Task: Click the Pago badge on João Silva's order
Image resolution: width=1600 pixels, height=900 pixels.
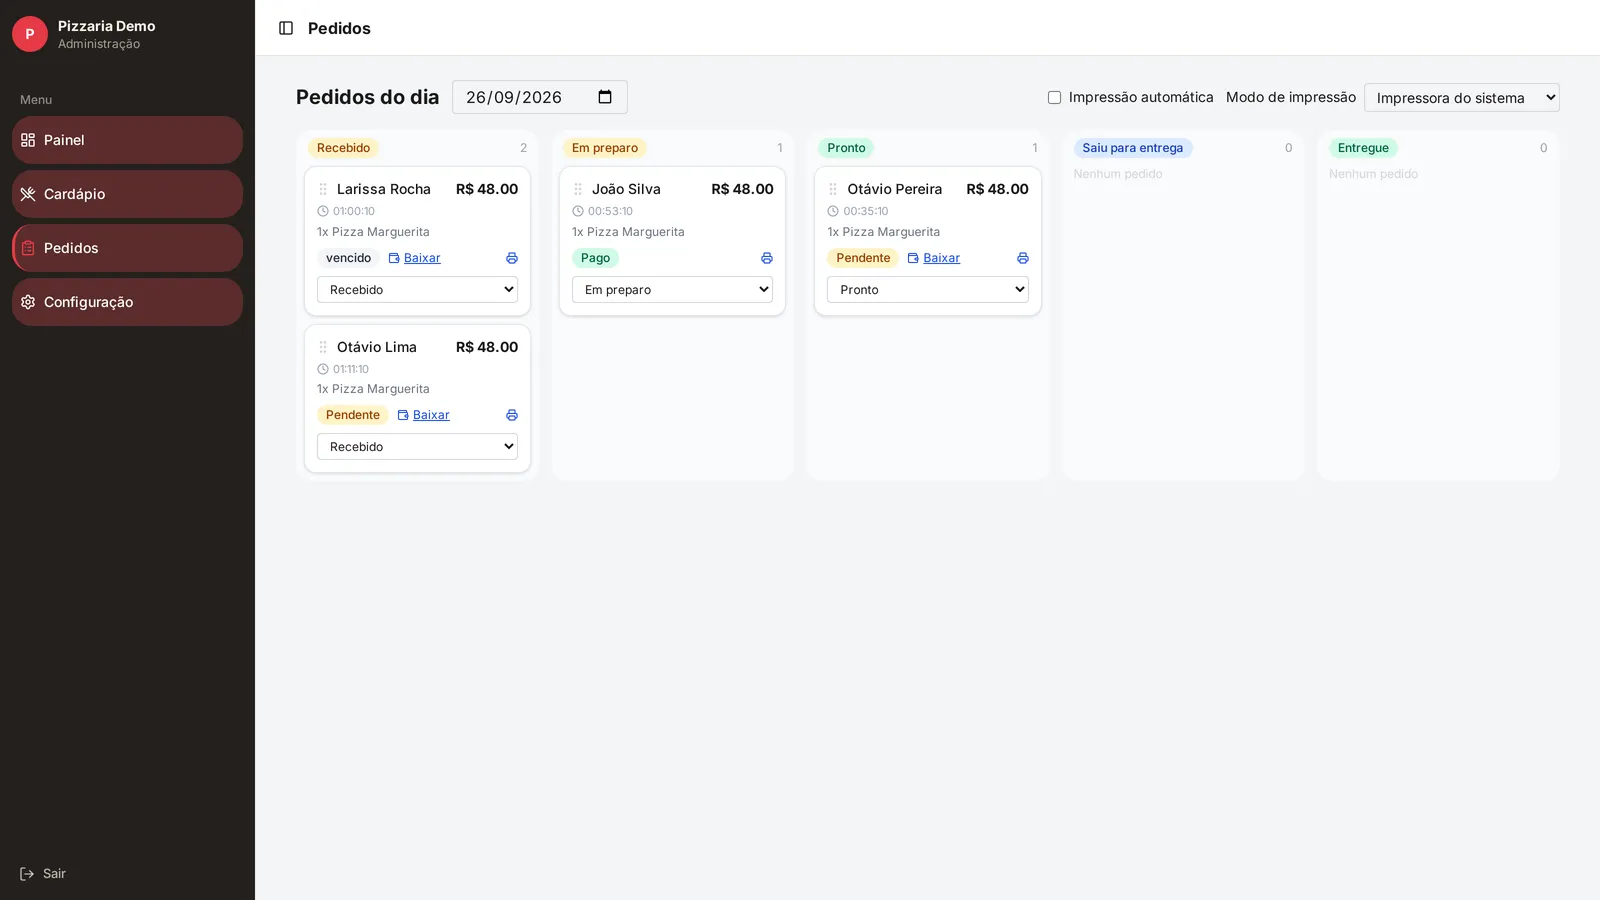Action: point(595,258)
